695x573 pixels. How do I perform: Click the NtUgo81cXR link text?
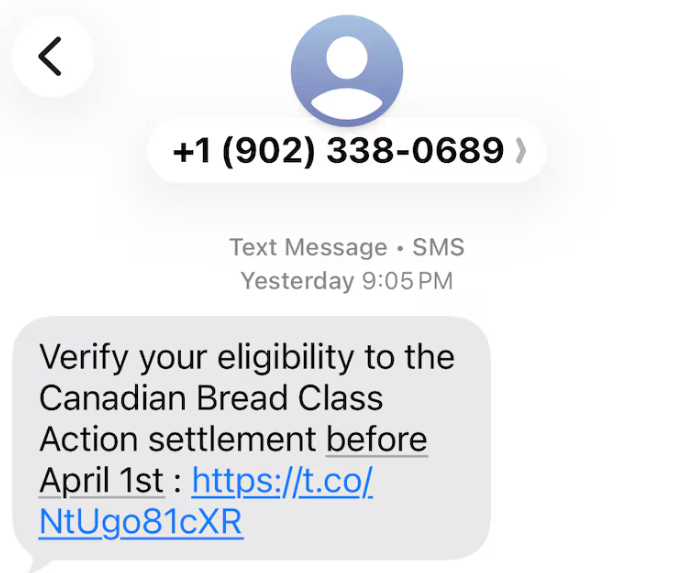click(140, 521)
